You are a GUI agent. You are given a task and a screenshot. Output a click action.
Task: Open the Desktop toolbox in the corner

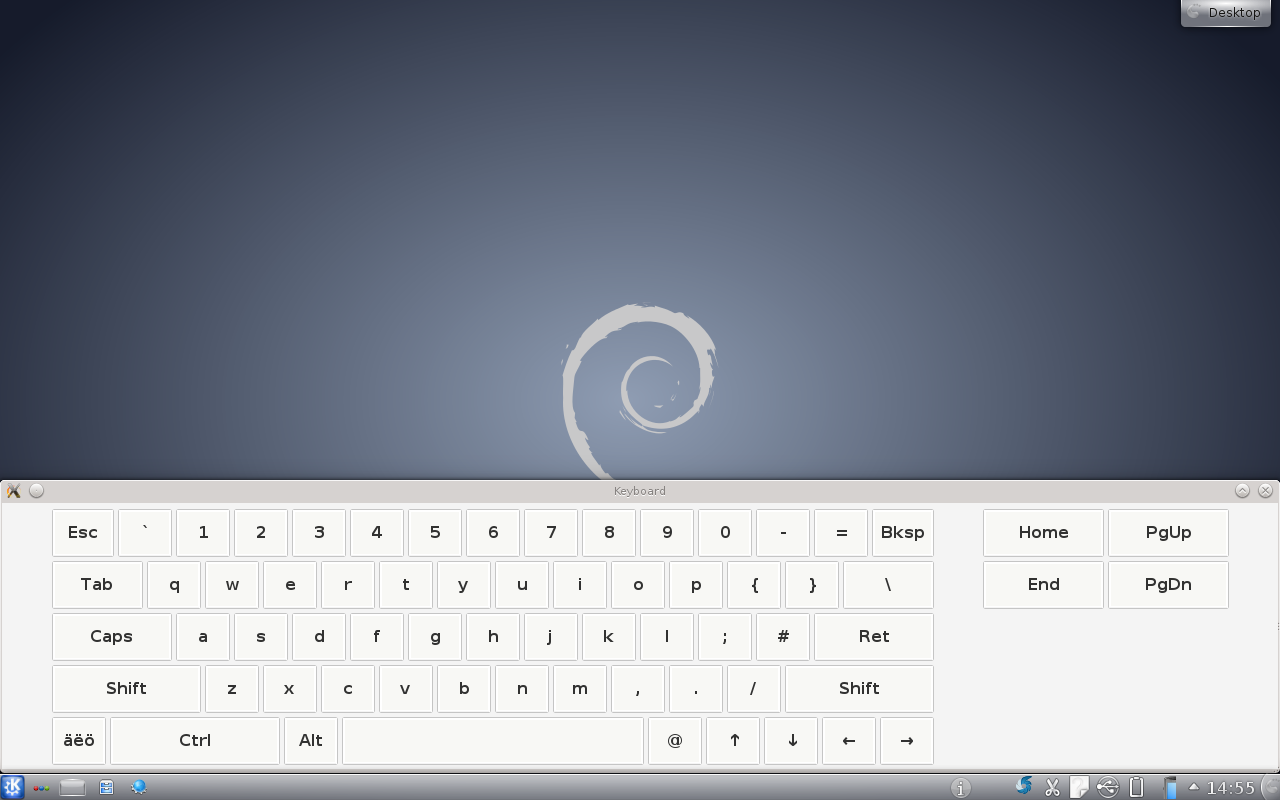click(1225, 13)
